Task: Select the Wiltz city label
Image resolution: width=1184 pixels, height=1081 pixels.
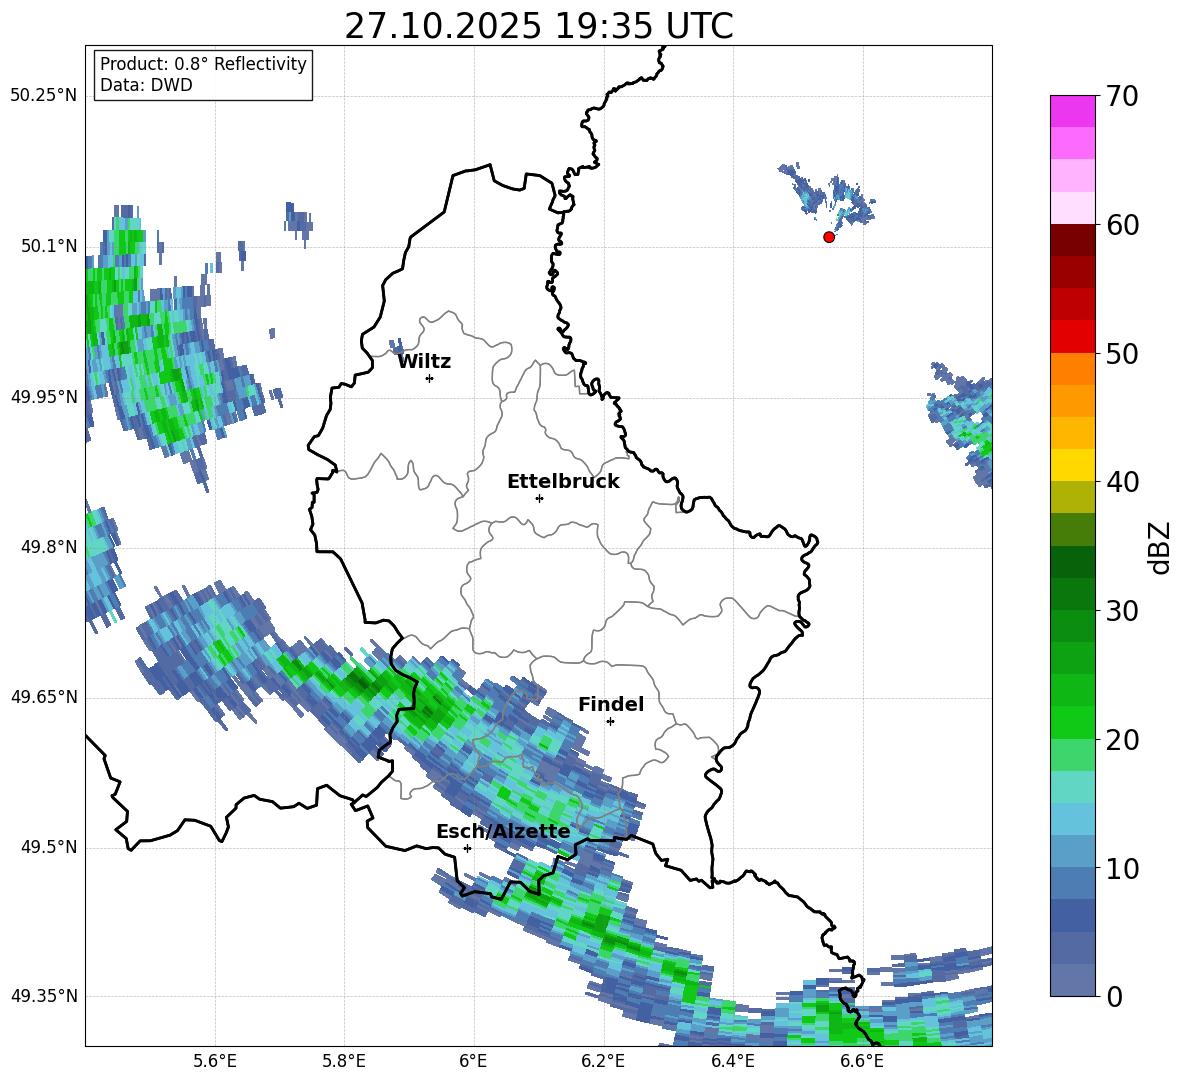Action: (x=424, y=362)
